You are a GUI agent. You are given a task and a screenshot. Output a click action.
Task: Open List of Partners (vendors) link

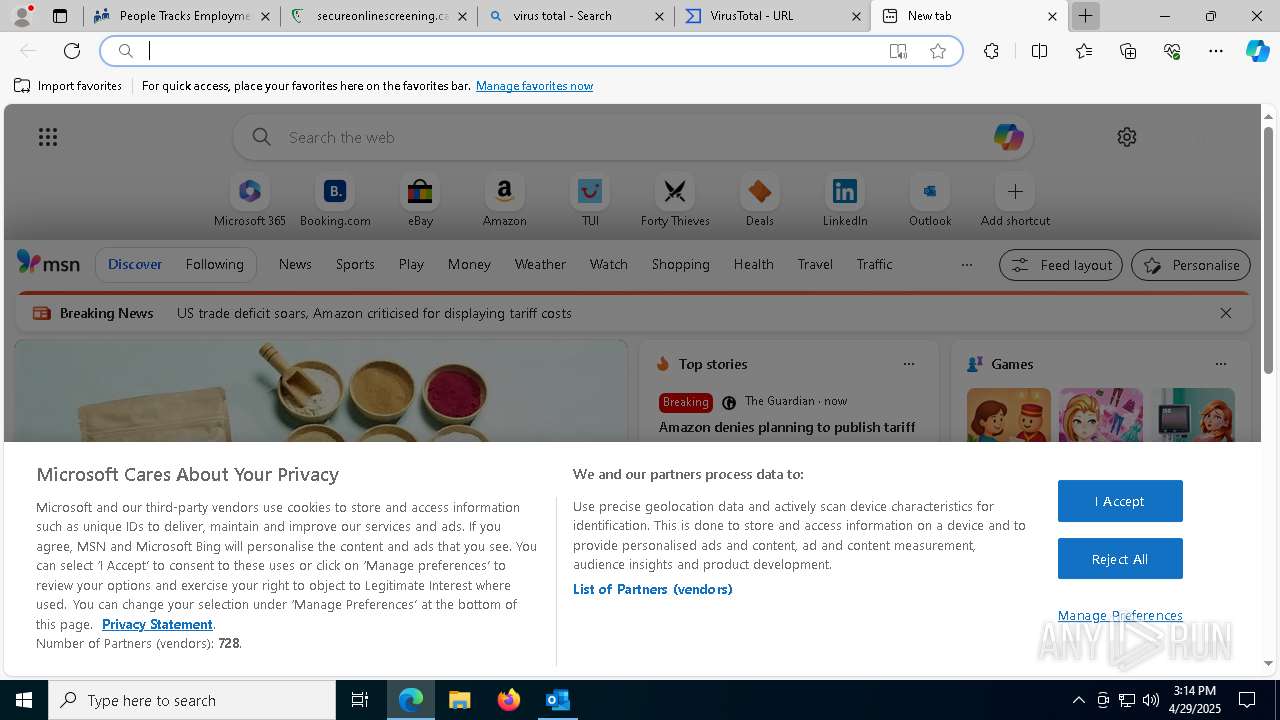pos(652,589)
